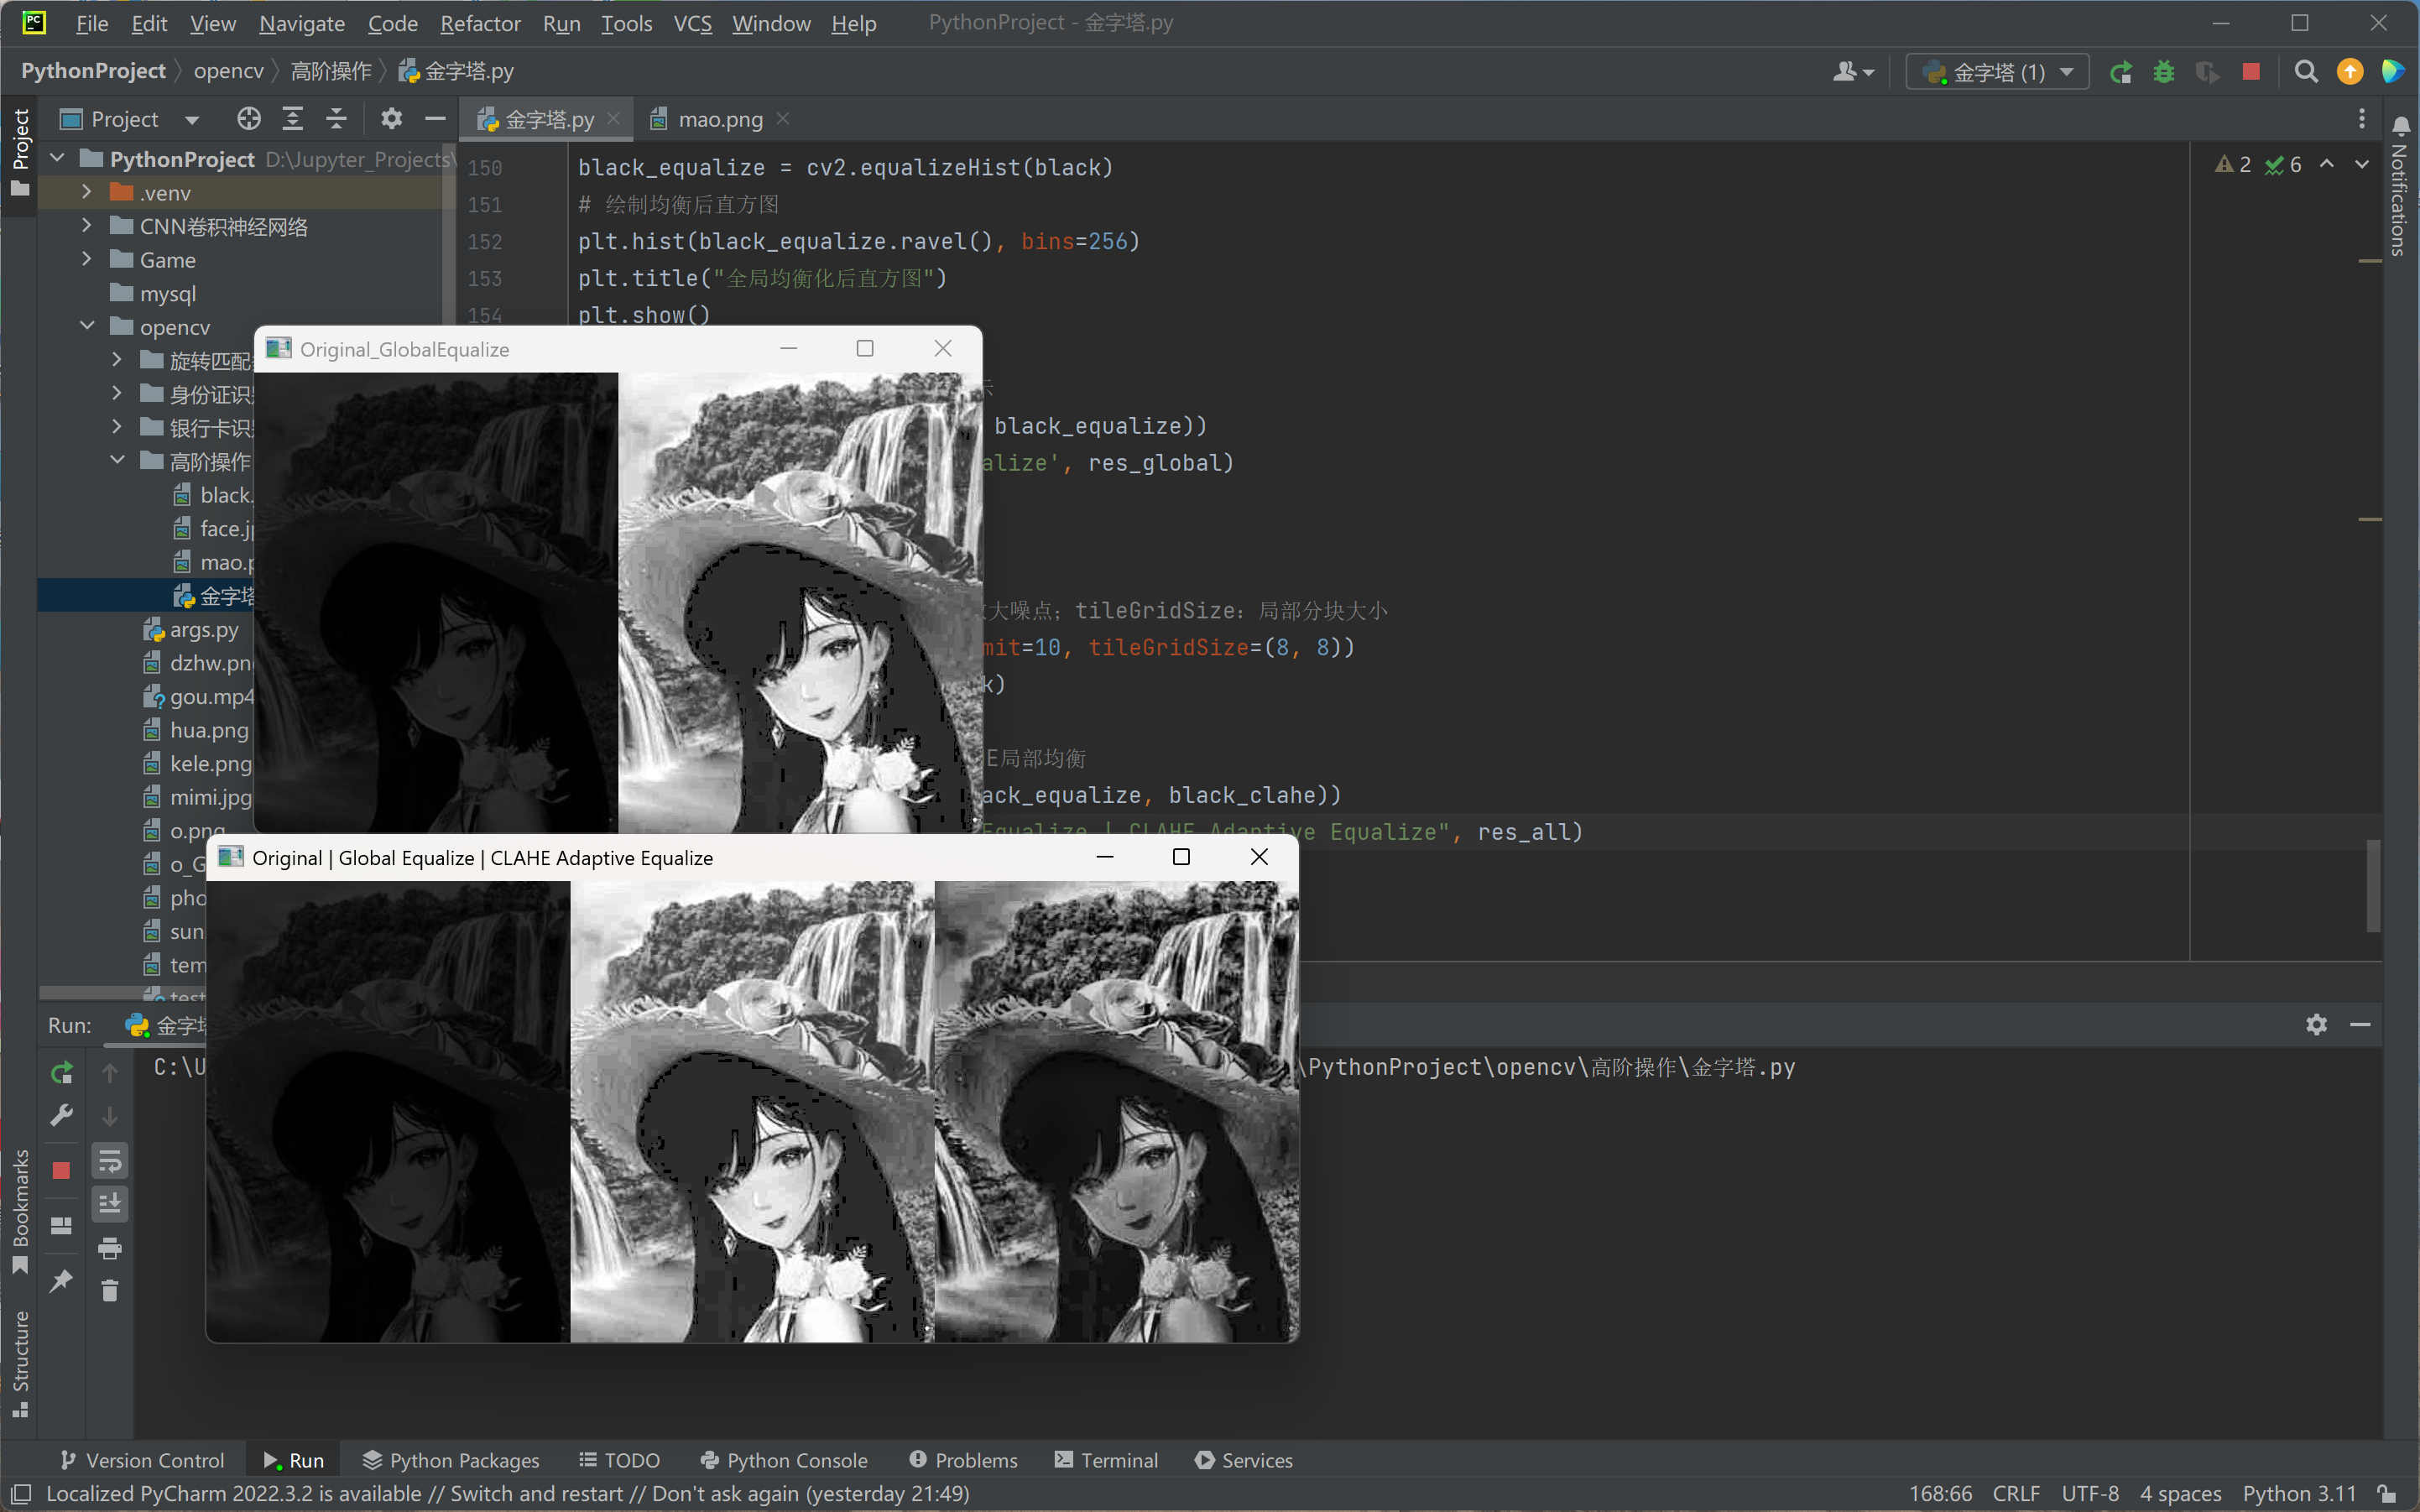The height and width of the screenshot is (1512, 2420).
Task: Pin the Run tab
Action: (61, 1281)
